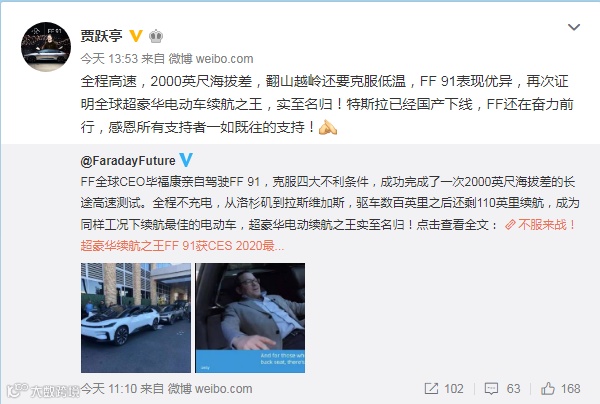
Task: View the white FF 91 car photo
Action: click(x=135, y=318)
